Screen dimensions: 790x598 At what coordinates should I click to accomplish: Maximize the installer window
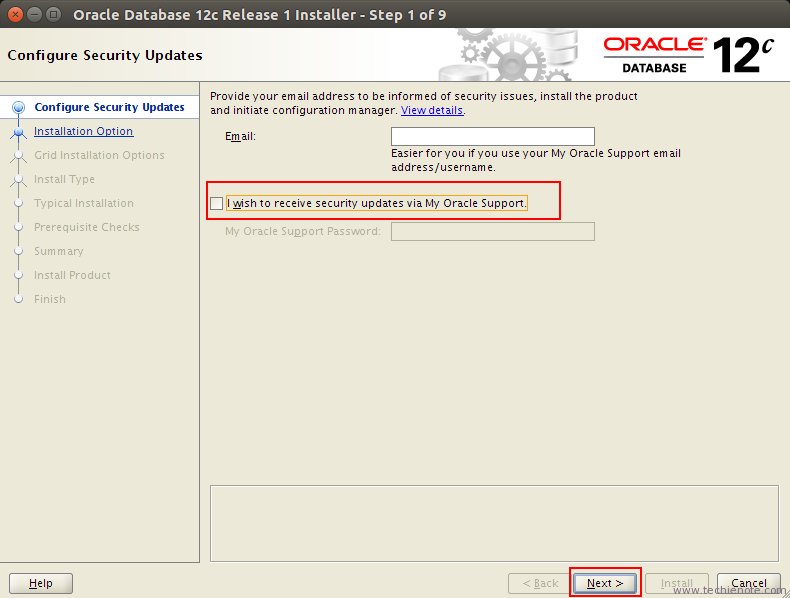click(x=53, y=14)
